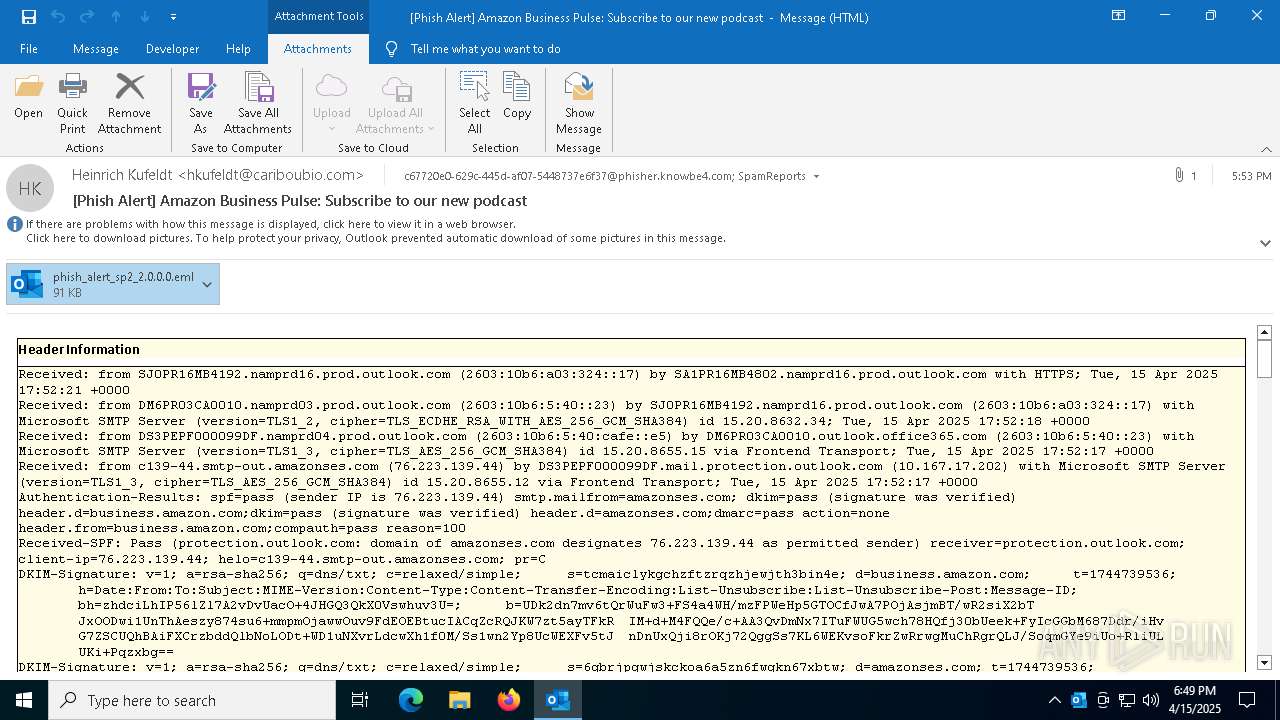This screenshot has height=720, width=1280.
Task: Open the attachment with the Open icon
Action: 28,96
